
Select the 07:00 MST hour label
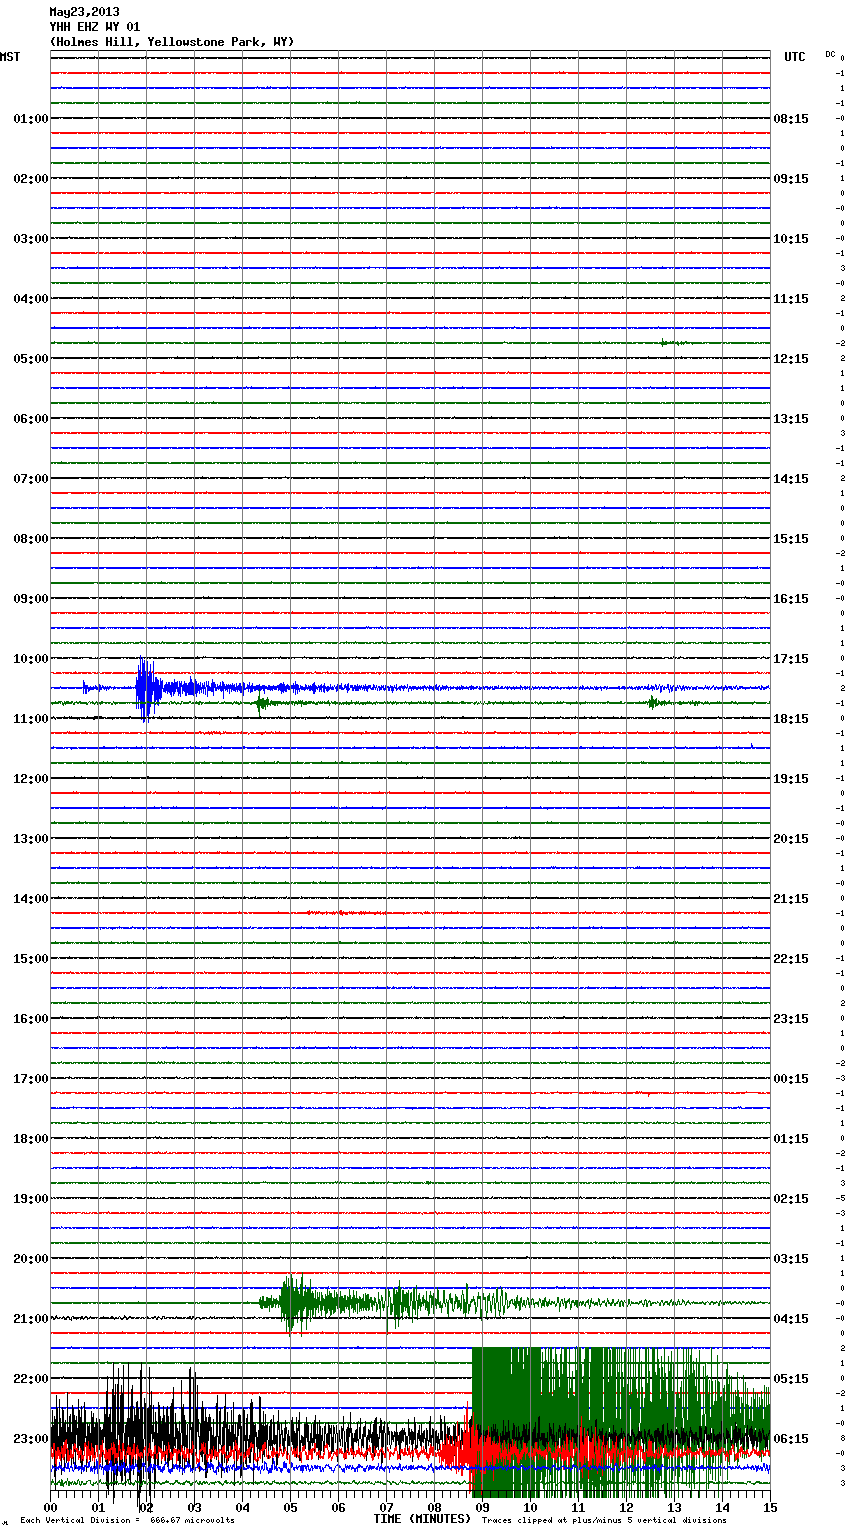[31, 479]
